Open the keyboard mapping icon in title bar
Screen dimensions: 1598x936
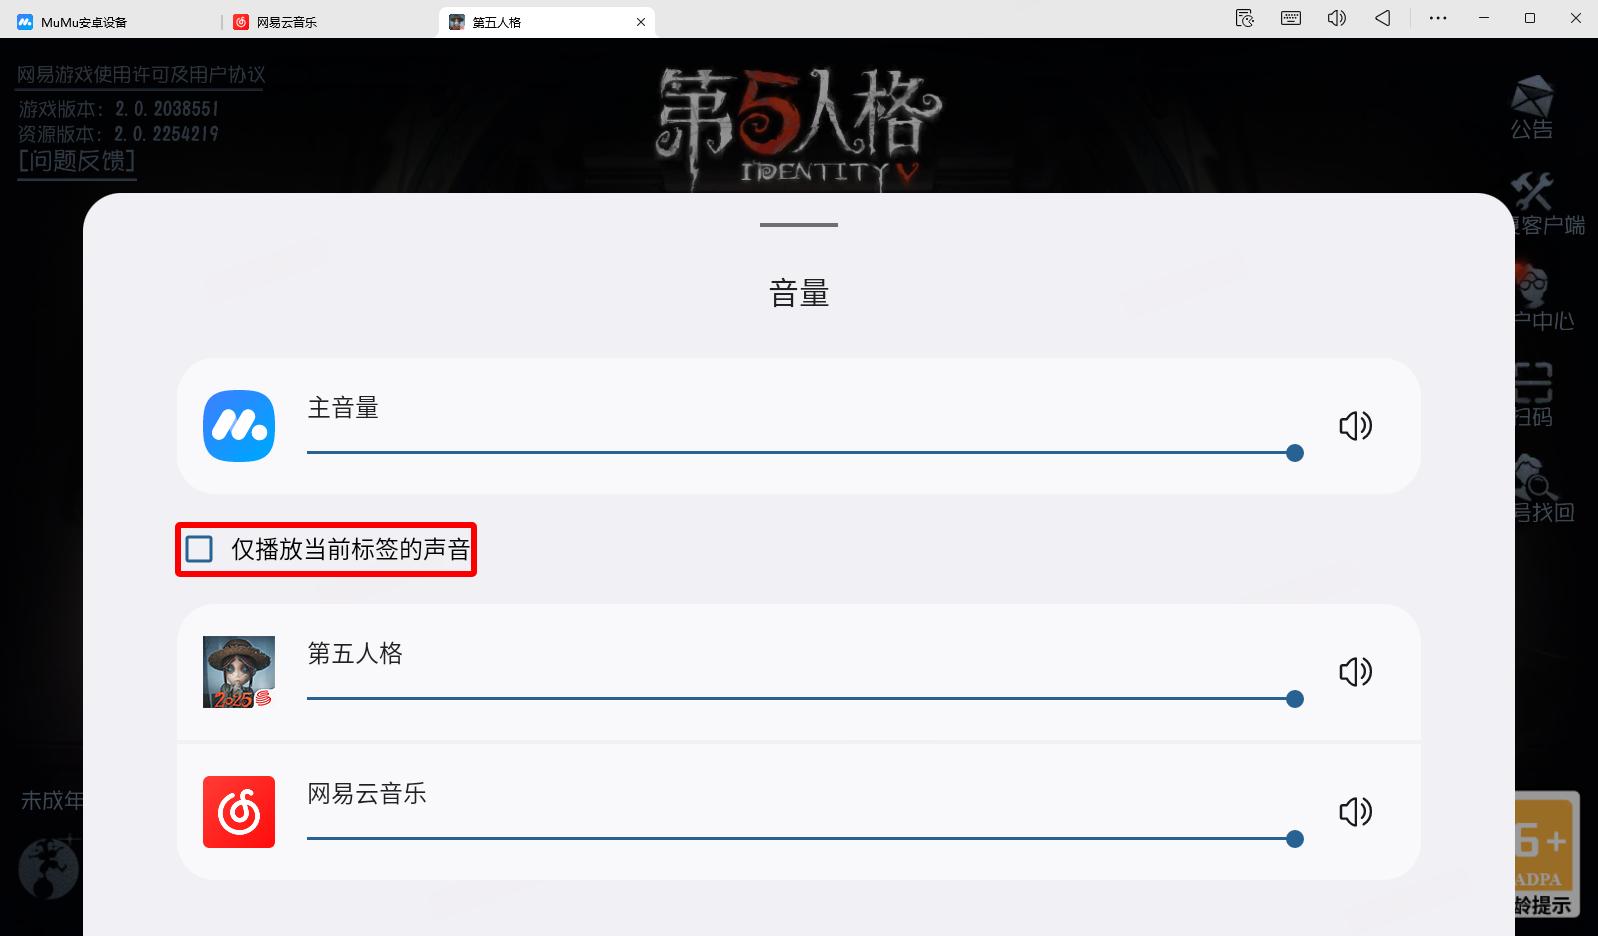[x=1291, y=18]
